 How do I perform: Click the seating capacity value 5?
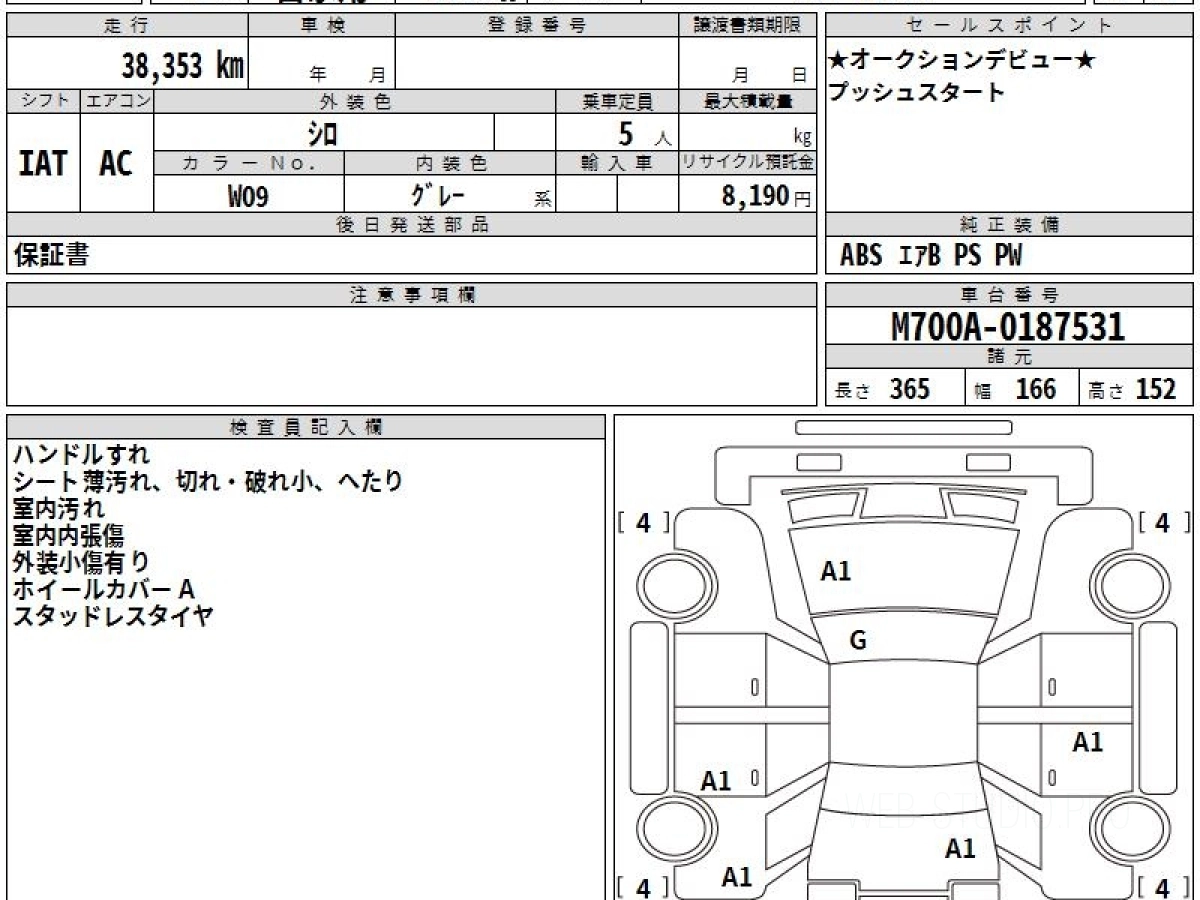(627, 132)
